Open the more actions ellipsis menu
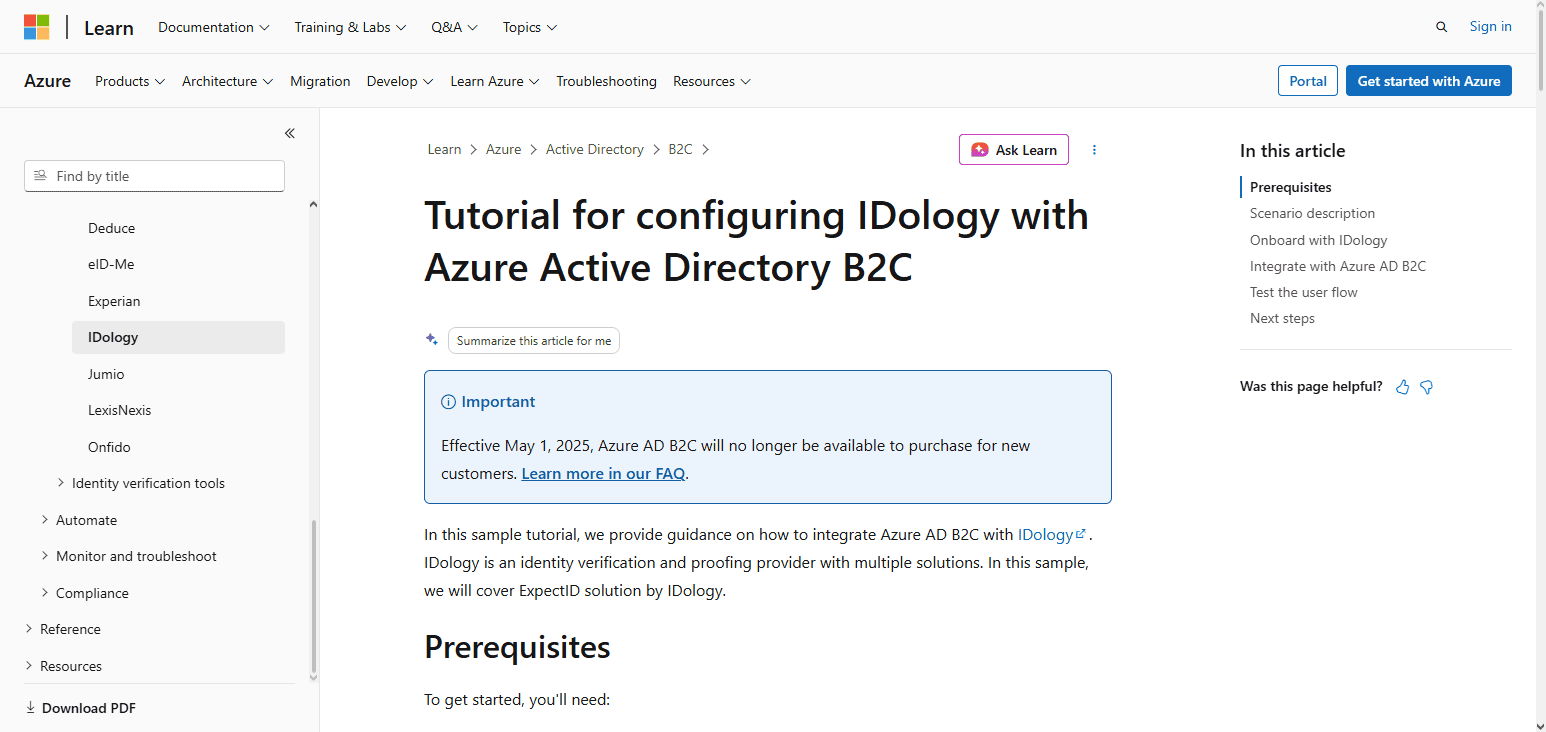1546x732 pixels. tap(1094, 150)
